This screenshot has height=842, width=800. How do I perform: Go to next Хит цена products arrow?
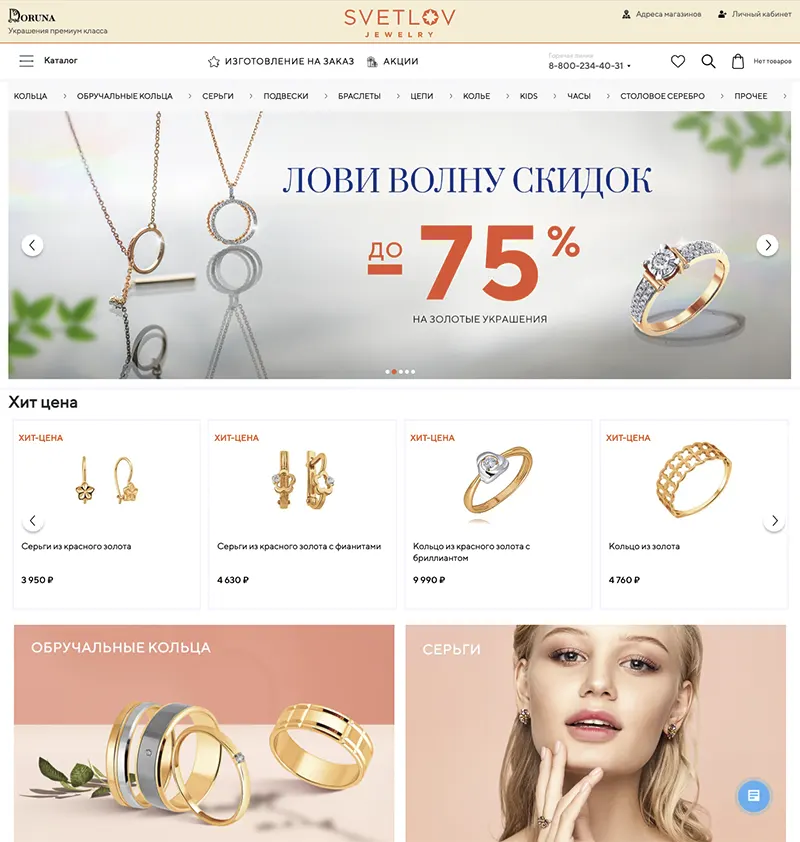tap(774, 520)
